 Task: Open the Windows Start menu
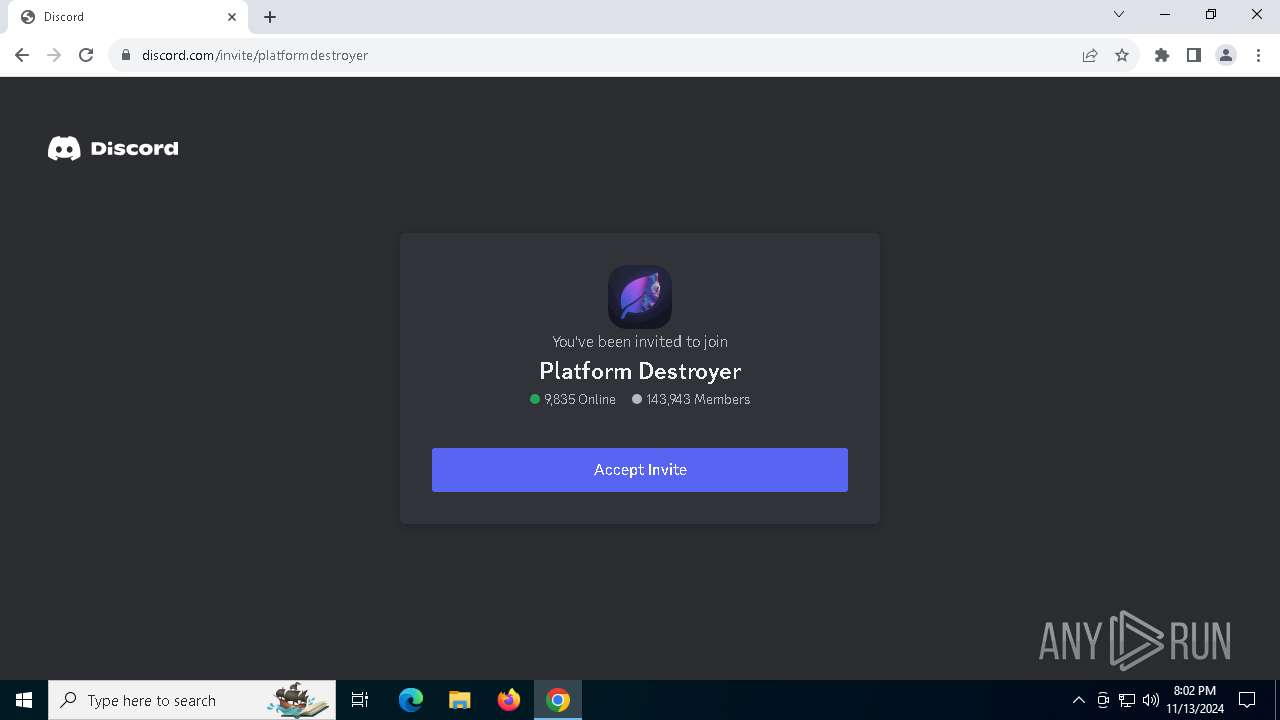[24, 700]
